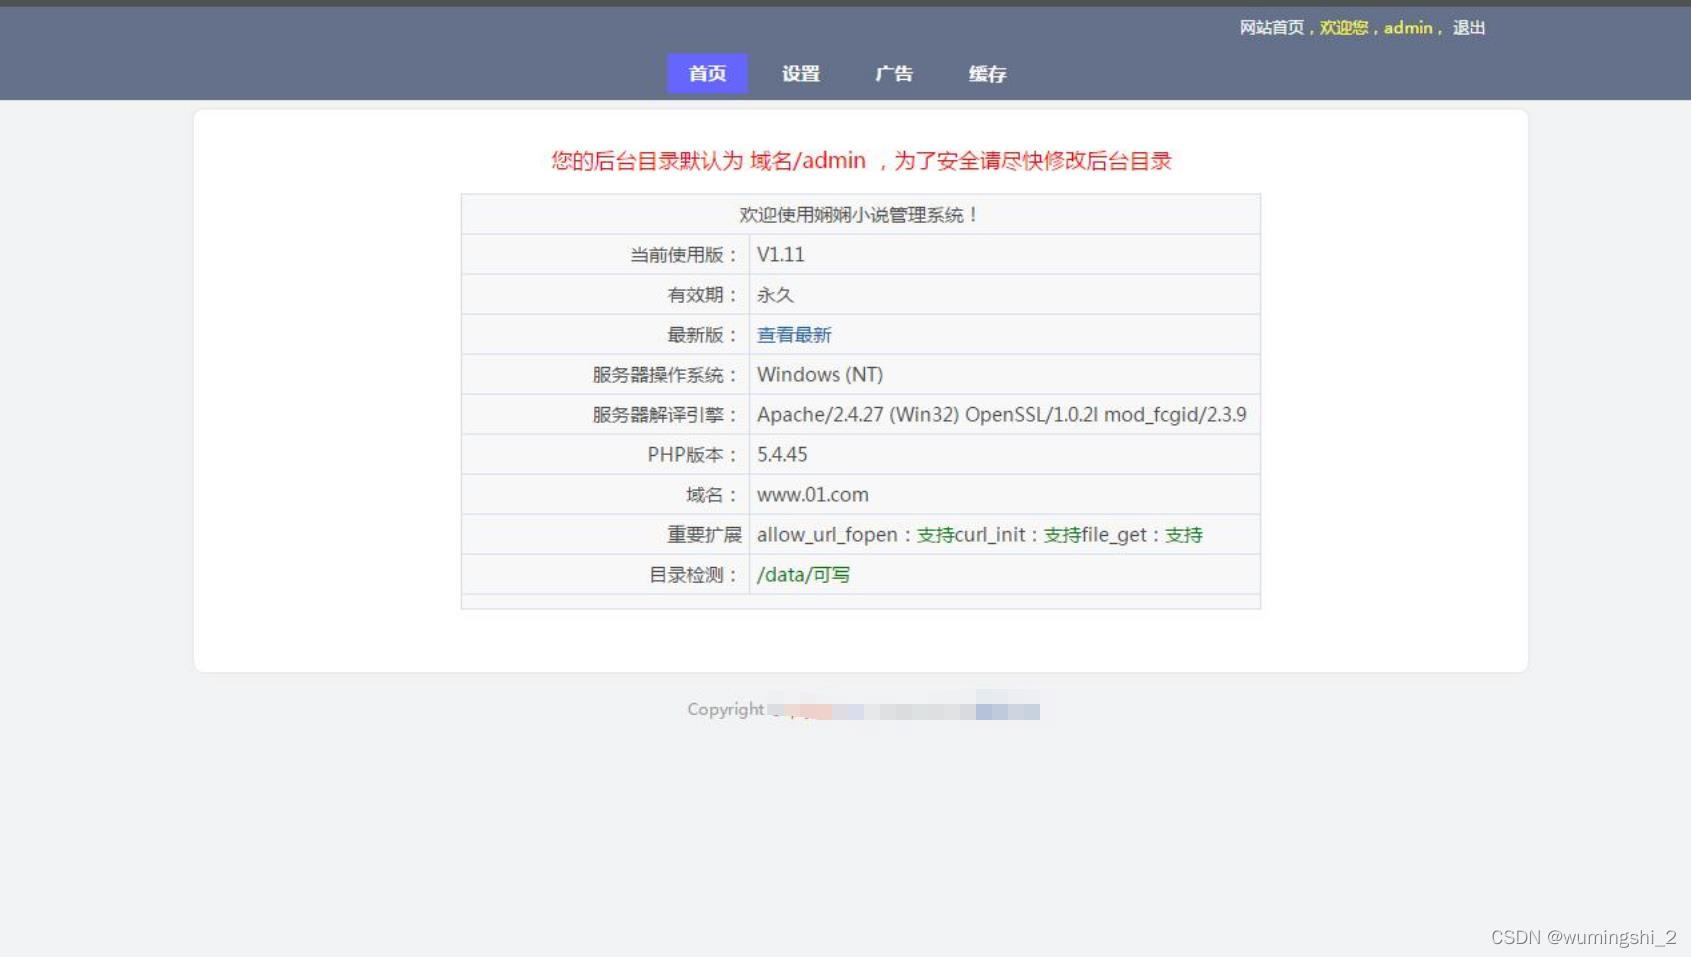Select the Windows (NT) operating system value
1691x957 pixels.
tap(820, 375)
